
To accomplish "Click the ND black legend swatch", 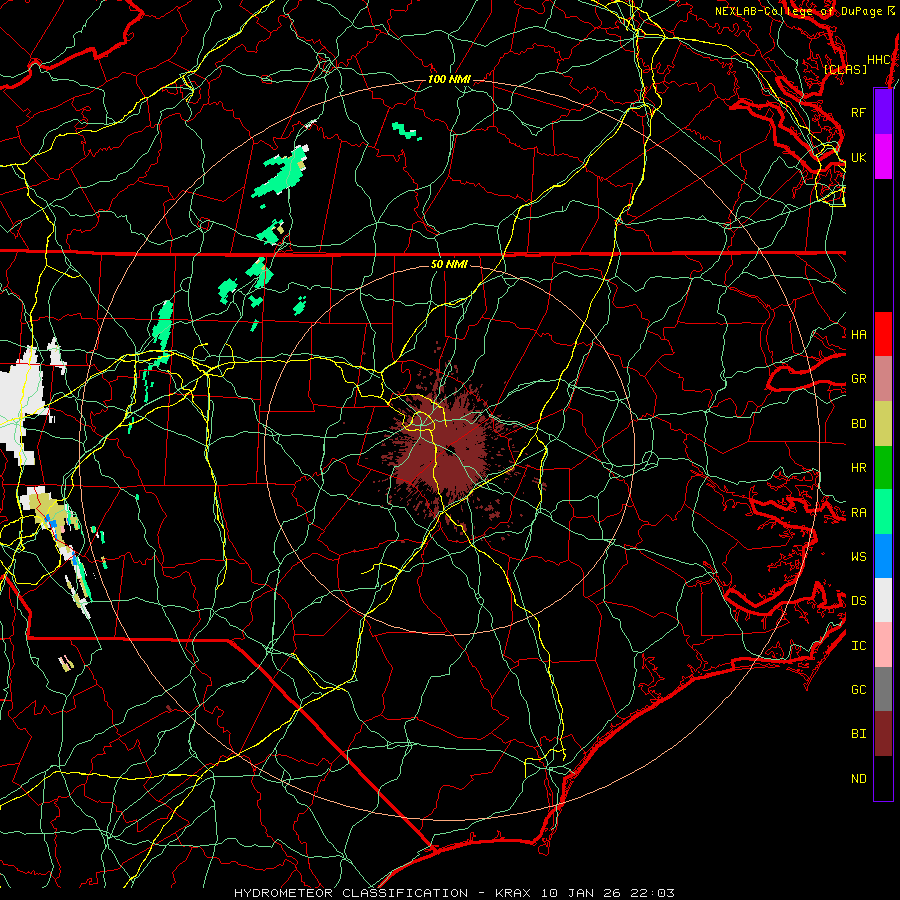I will [883, 778].
